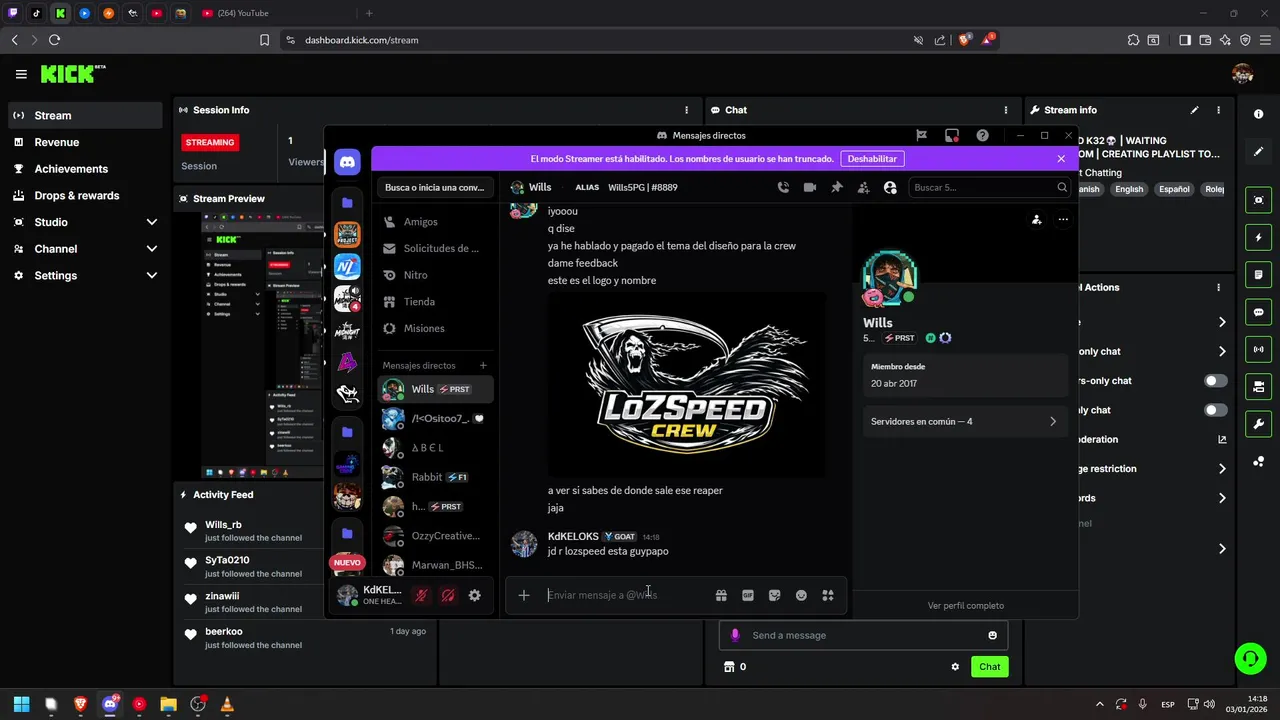The width and height of the screenshot is (1280, 720).
Task: Expand the first Channel Actions chevron row
Action: 1222,322
